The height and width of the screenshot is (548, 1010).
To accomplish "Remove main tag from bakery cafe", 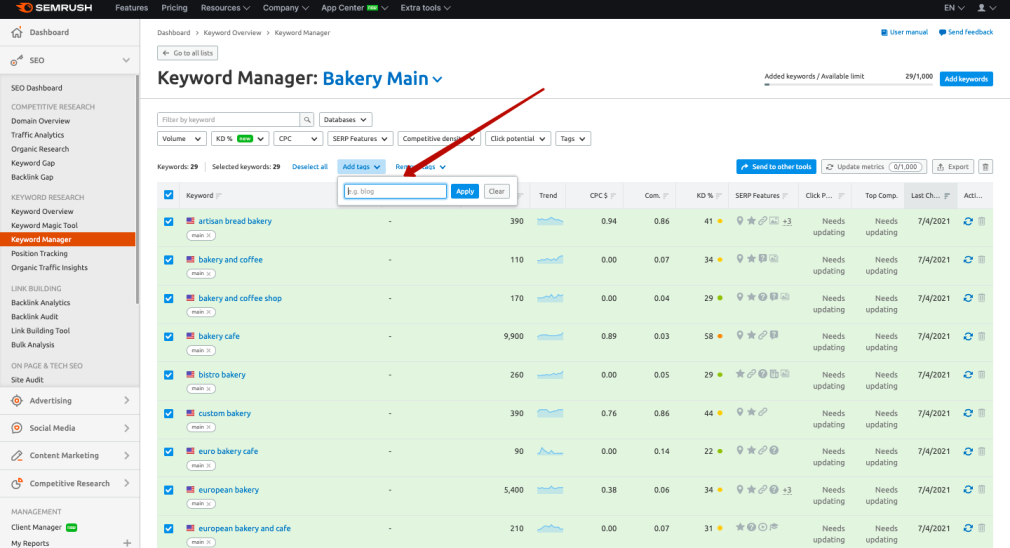I will tap(209, 351).
